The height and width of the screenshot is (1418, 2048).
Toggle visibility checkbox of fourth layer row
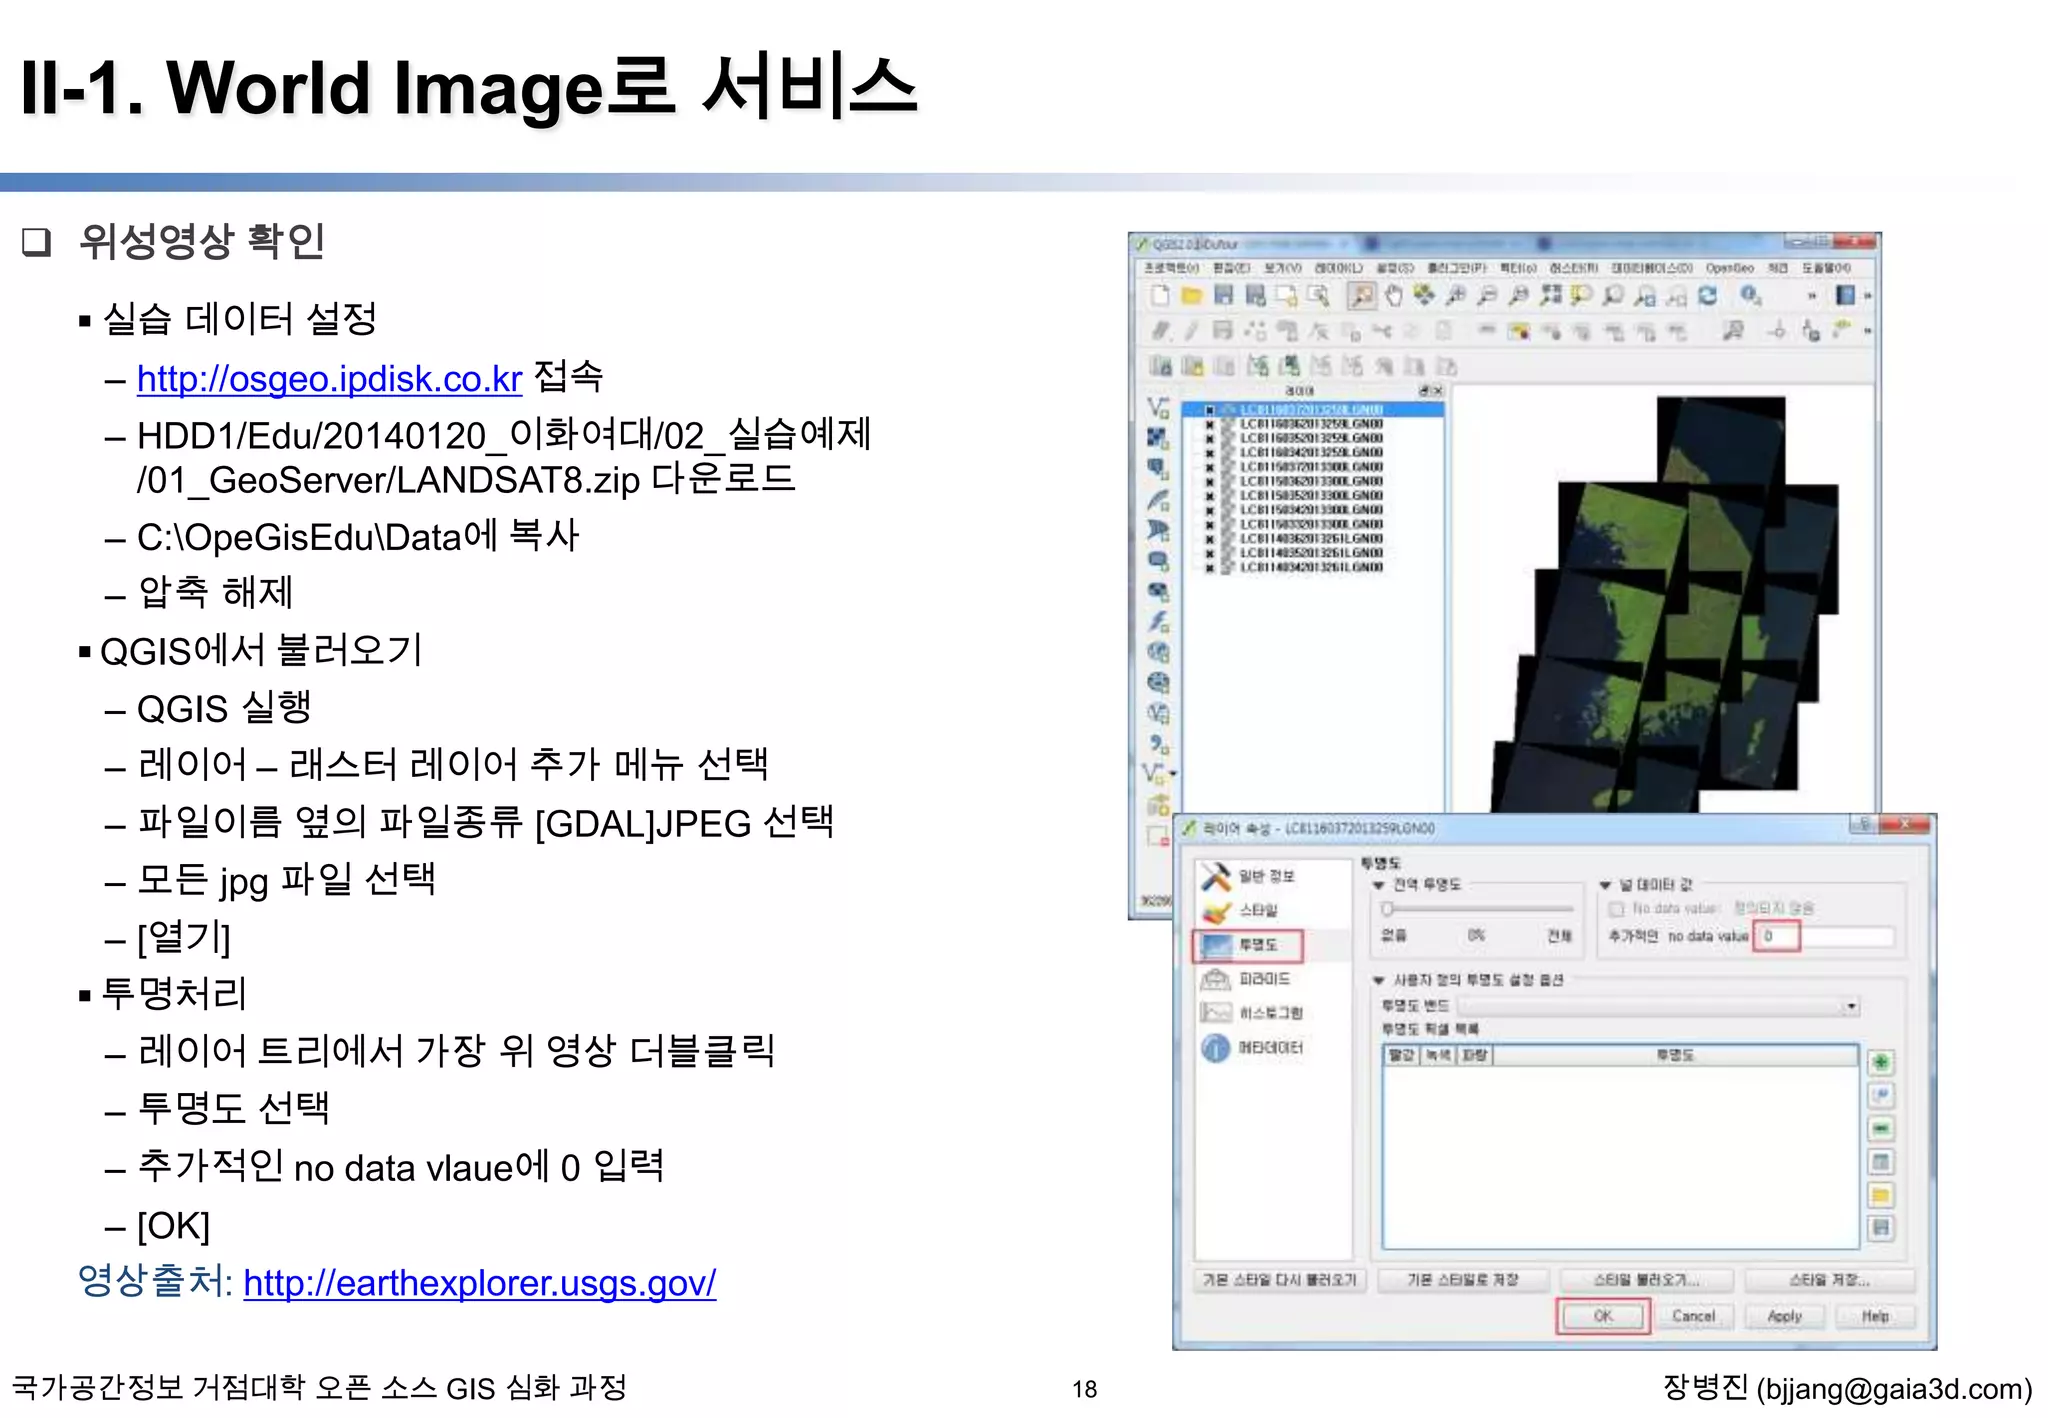tap(1209, 453)
